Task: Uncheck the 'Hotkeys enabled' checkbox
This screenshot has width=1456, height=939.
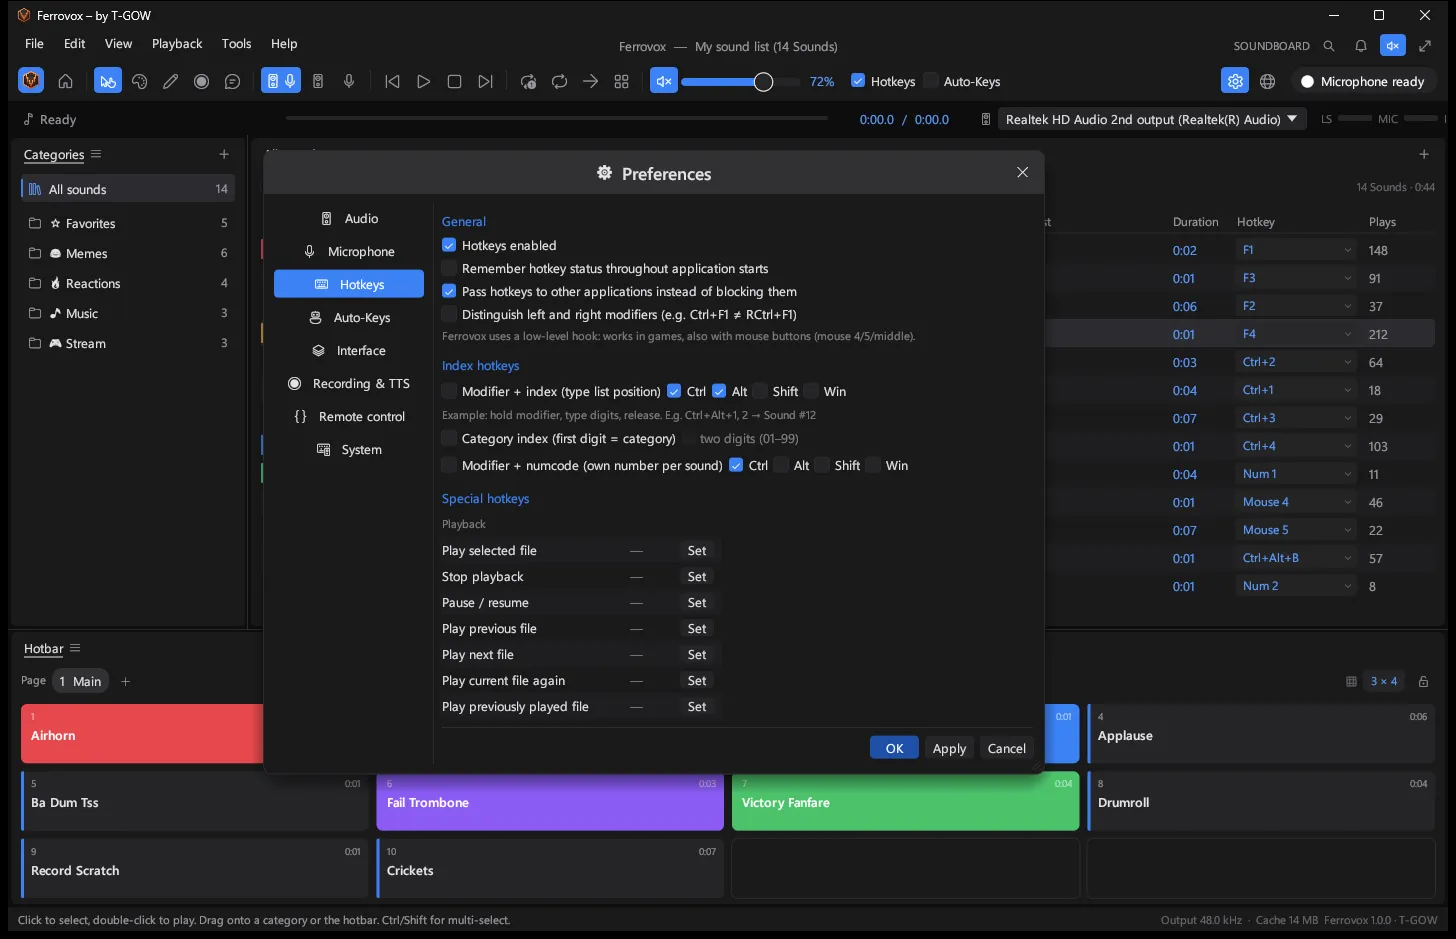Action: tap(449, 245)
